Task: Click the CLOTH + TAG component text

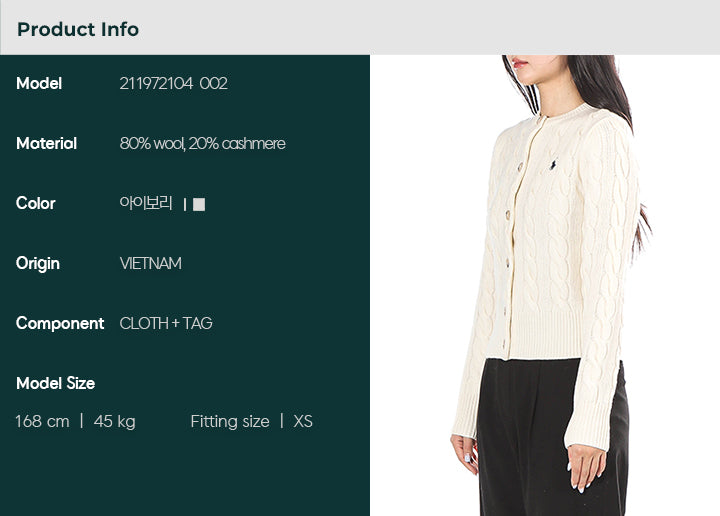Action: click(166, 323)
